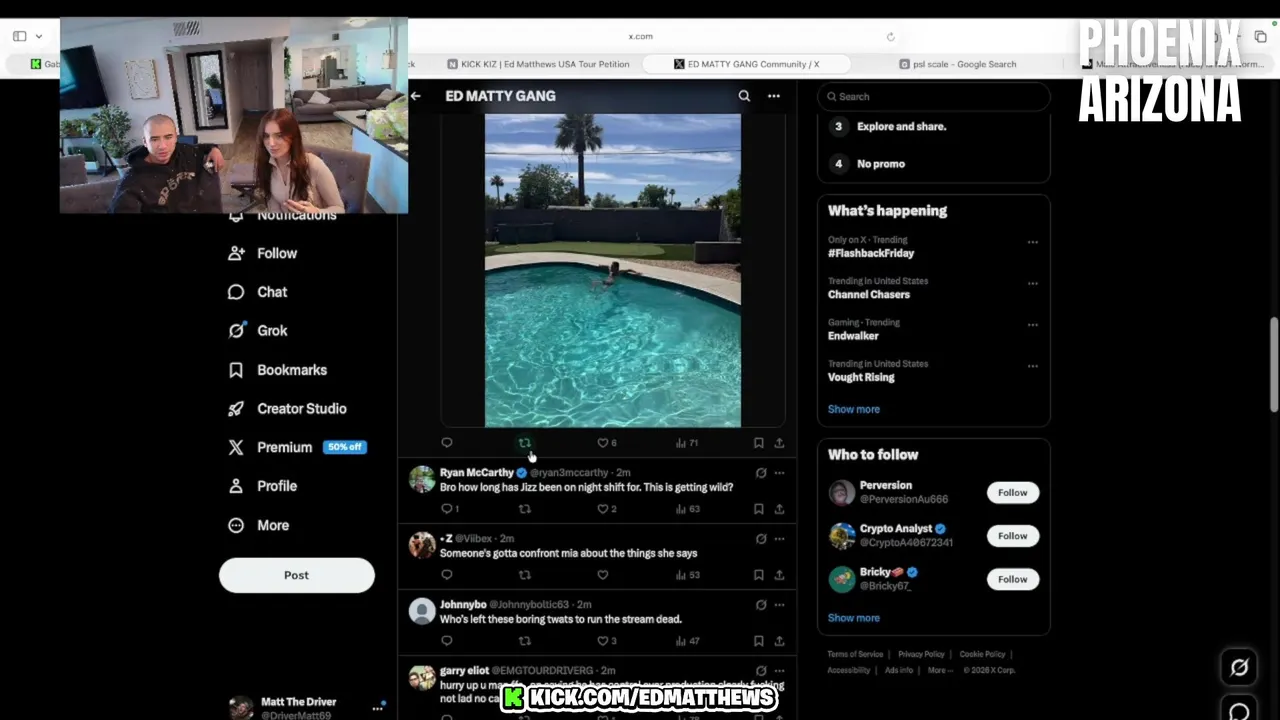Screen dimensions: 1280x720
Task: Open more options on Johnnybo's post
Action: click(x=779, y=605)
